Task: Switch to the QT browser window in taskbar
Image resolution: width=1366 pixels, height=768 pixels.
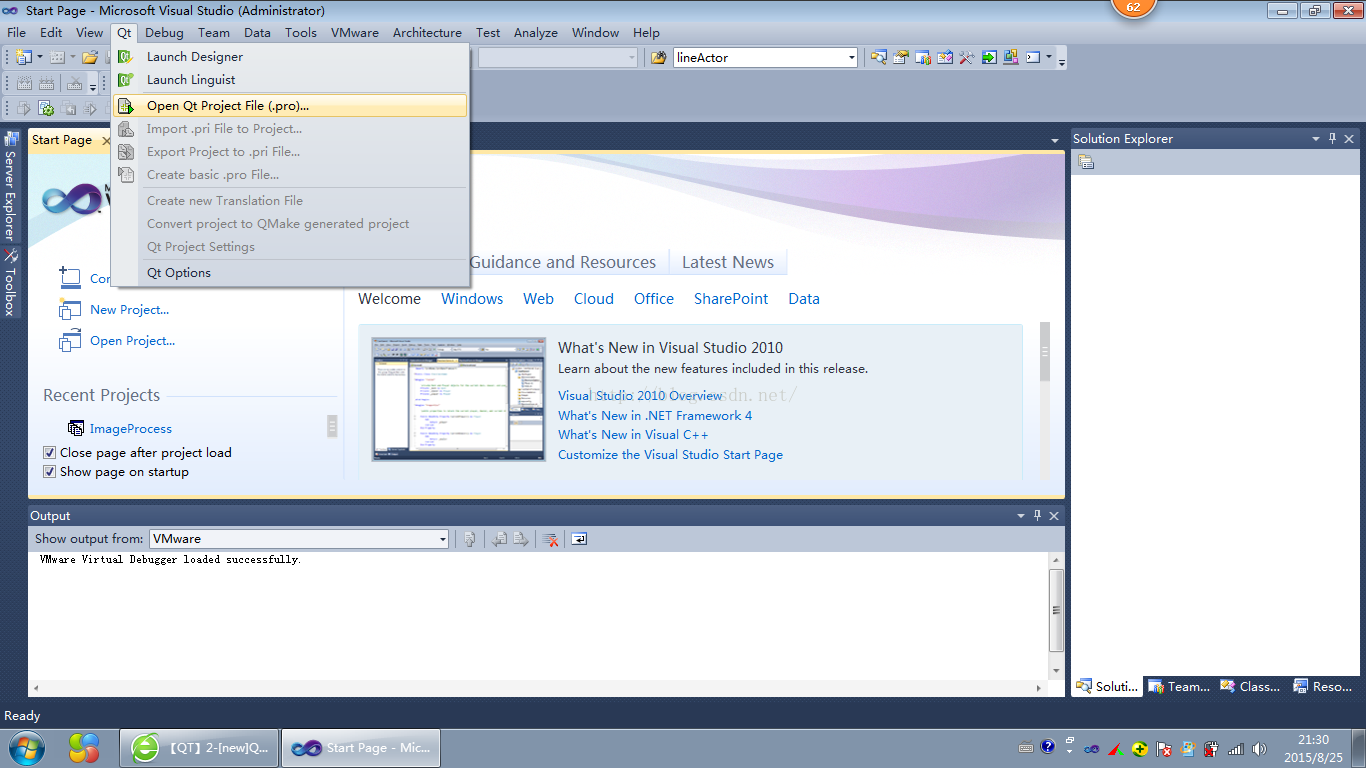Action: [200, 748]
